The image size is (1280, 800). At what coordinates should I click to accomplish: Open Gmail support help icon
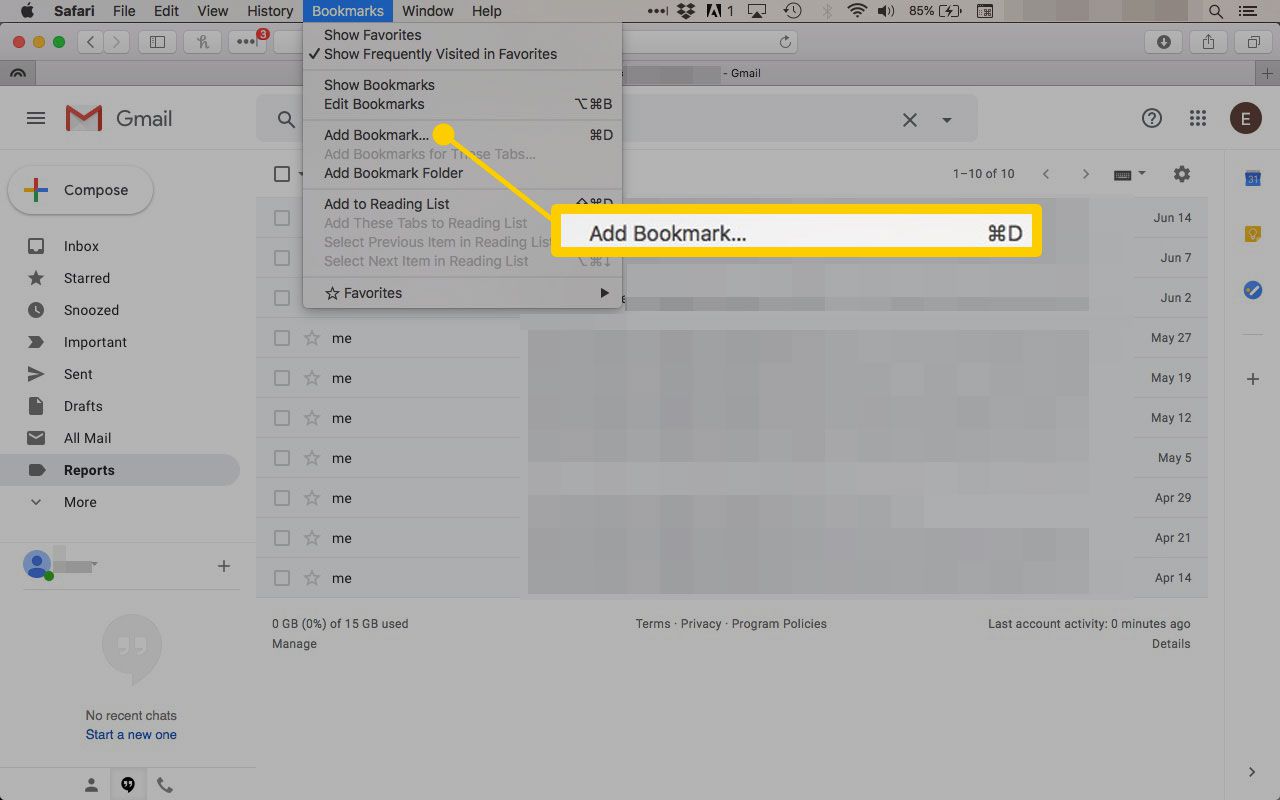(1152, 118)
